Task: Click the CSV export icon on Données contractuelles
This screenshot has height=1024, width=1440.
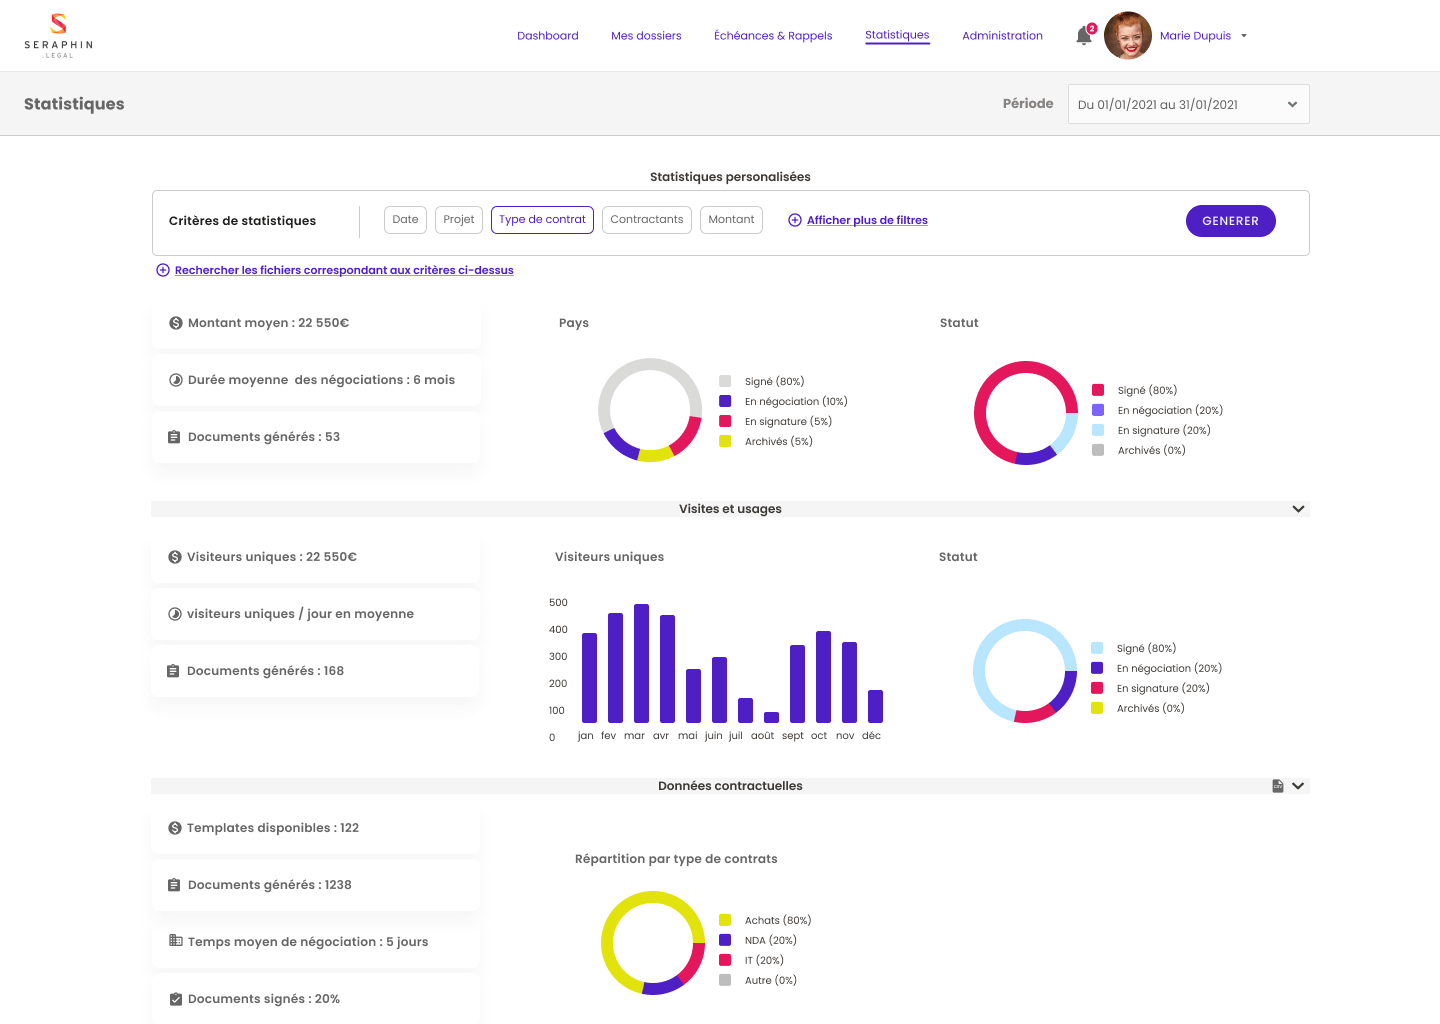Action: [x=1277, y=786]
